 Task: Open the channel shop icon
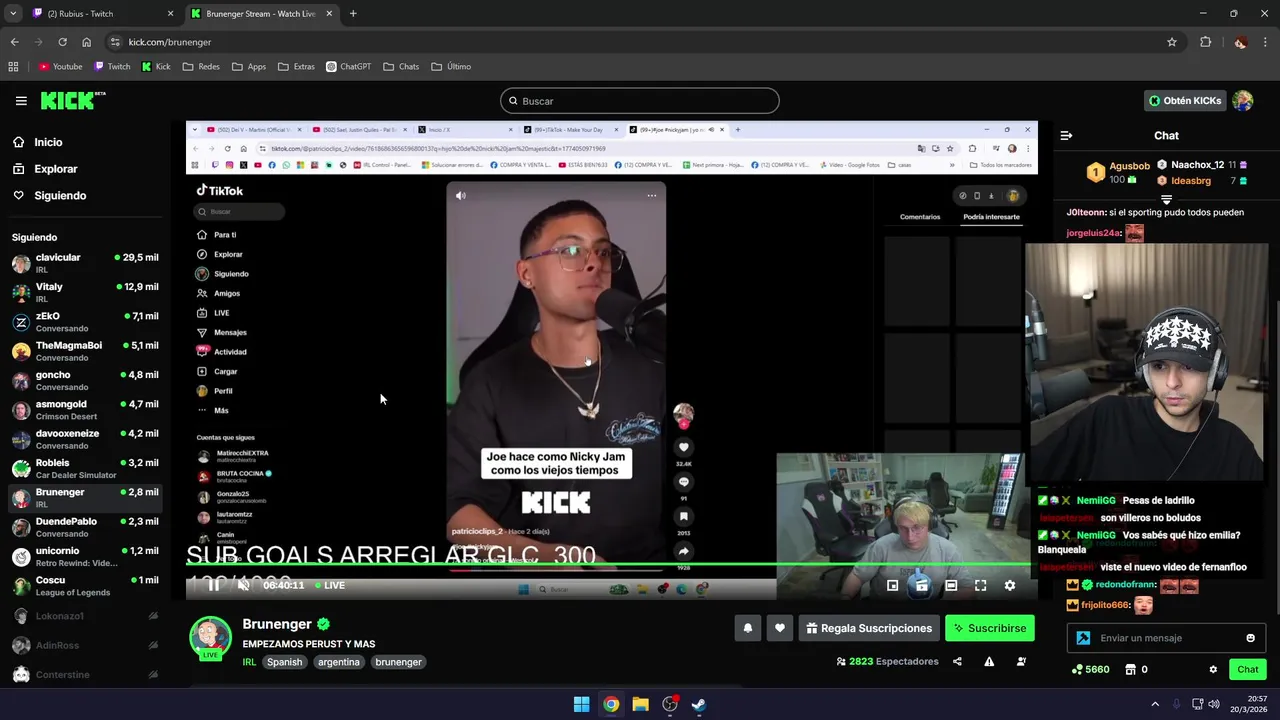(x=1131, y=669)
